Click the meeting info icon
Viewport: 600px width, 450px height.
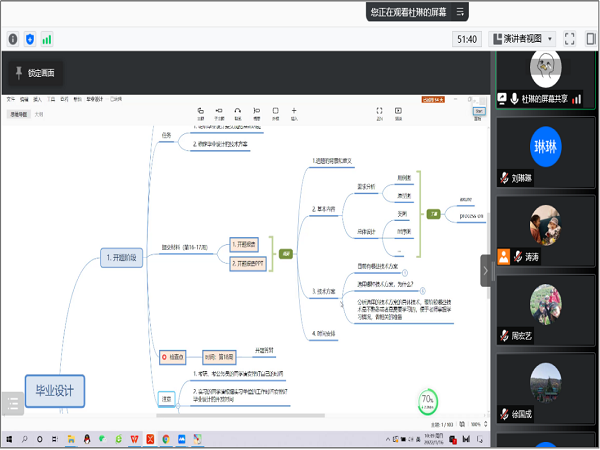[13, 39]
